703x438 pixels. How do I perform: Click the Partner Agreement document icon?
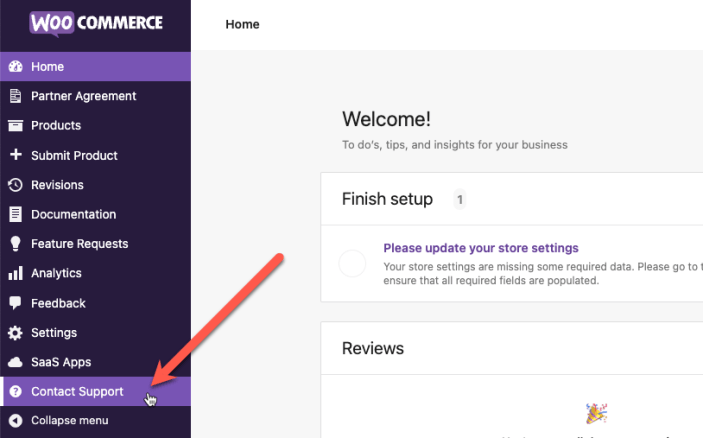coord(16,96)
